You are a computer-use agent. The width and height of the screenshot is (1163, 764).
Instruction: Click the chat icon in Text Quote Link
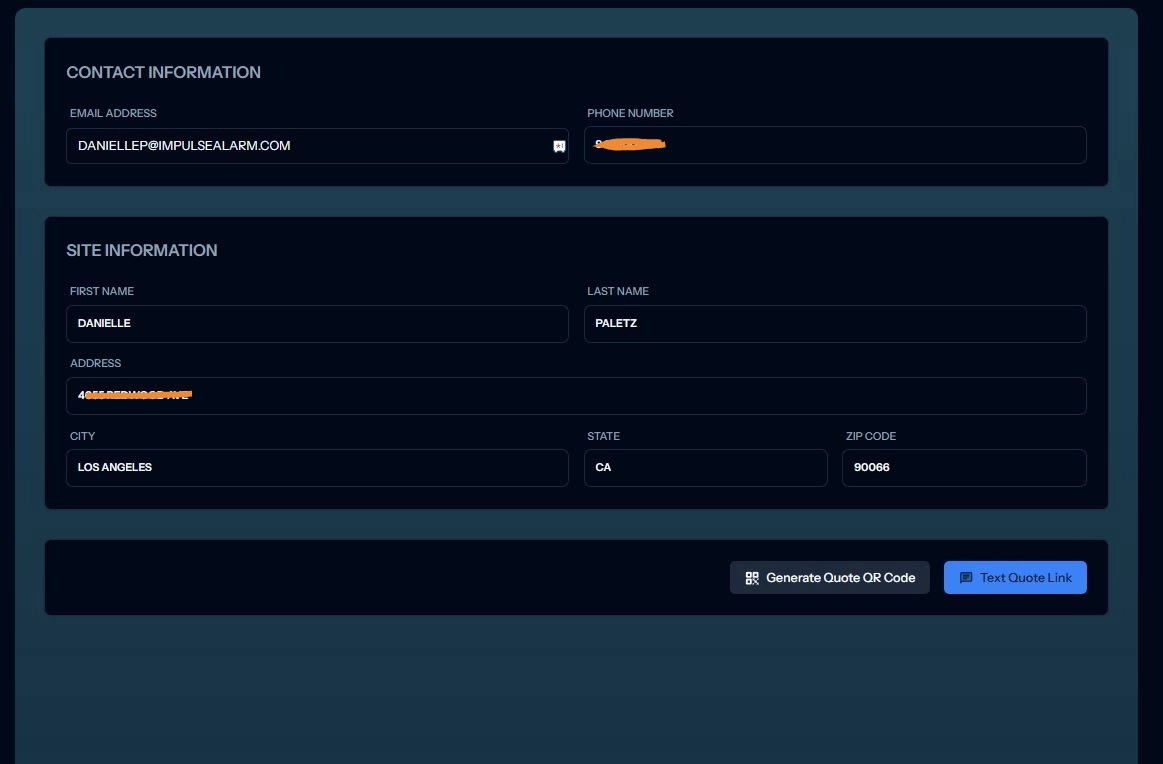coord(966,578)
